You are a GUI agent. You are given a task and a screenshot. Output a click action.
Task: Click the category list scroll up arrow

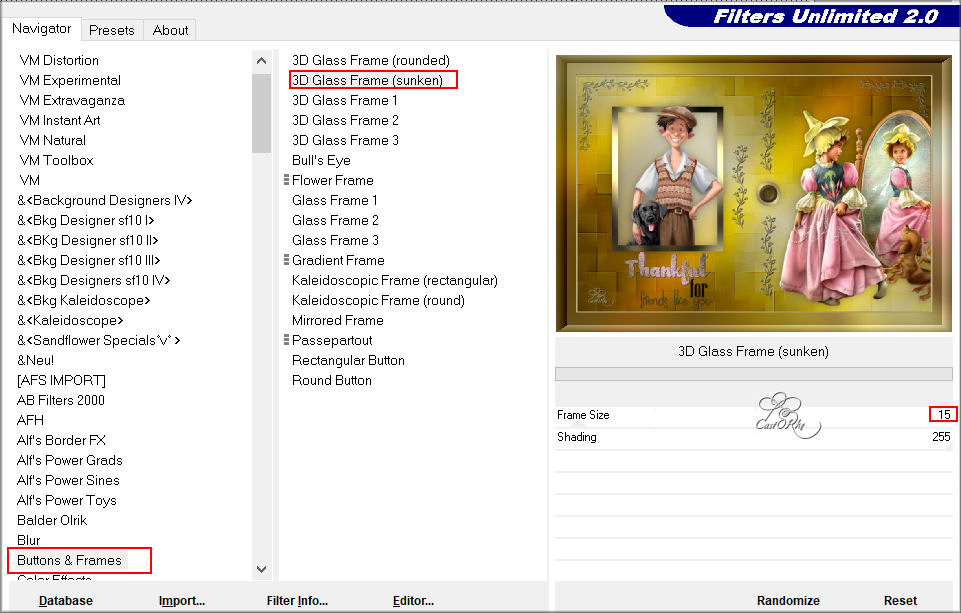[x=262, y=61]
